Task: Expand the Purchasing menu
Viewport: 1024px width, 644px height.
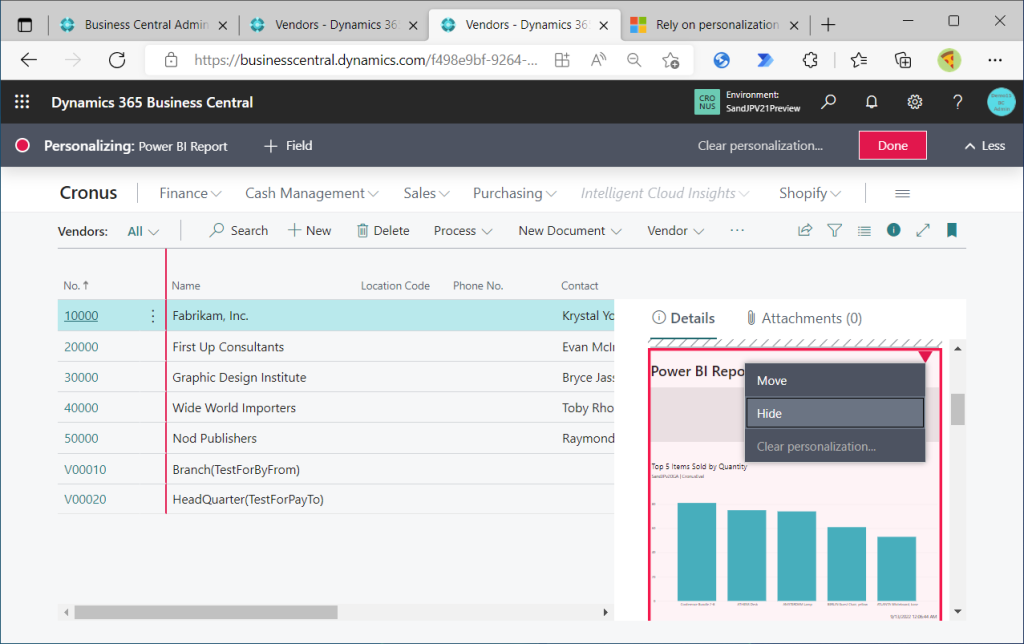Action: tap(515, 193)
